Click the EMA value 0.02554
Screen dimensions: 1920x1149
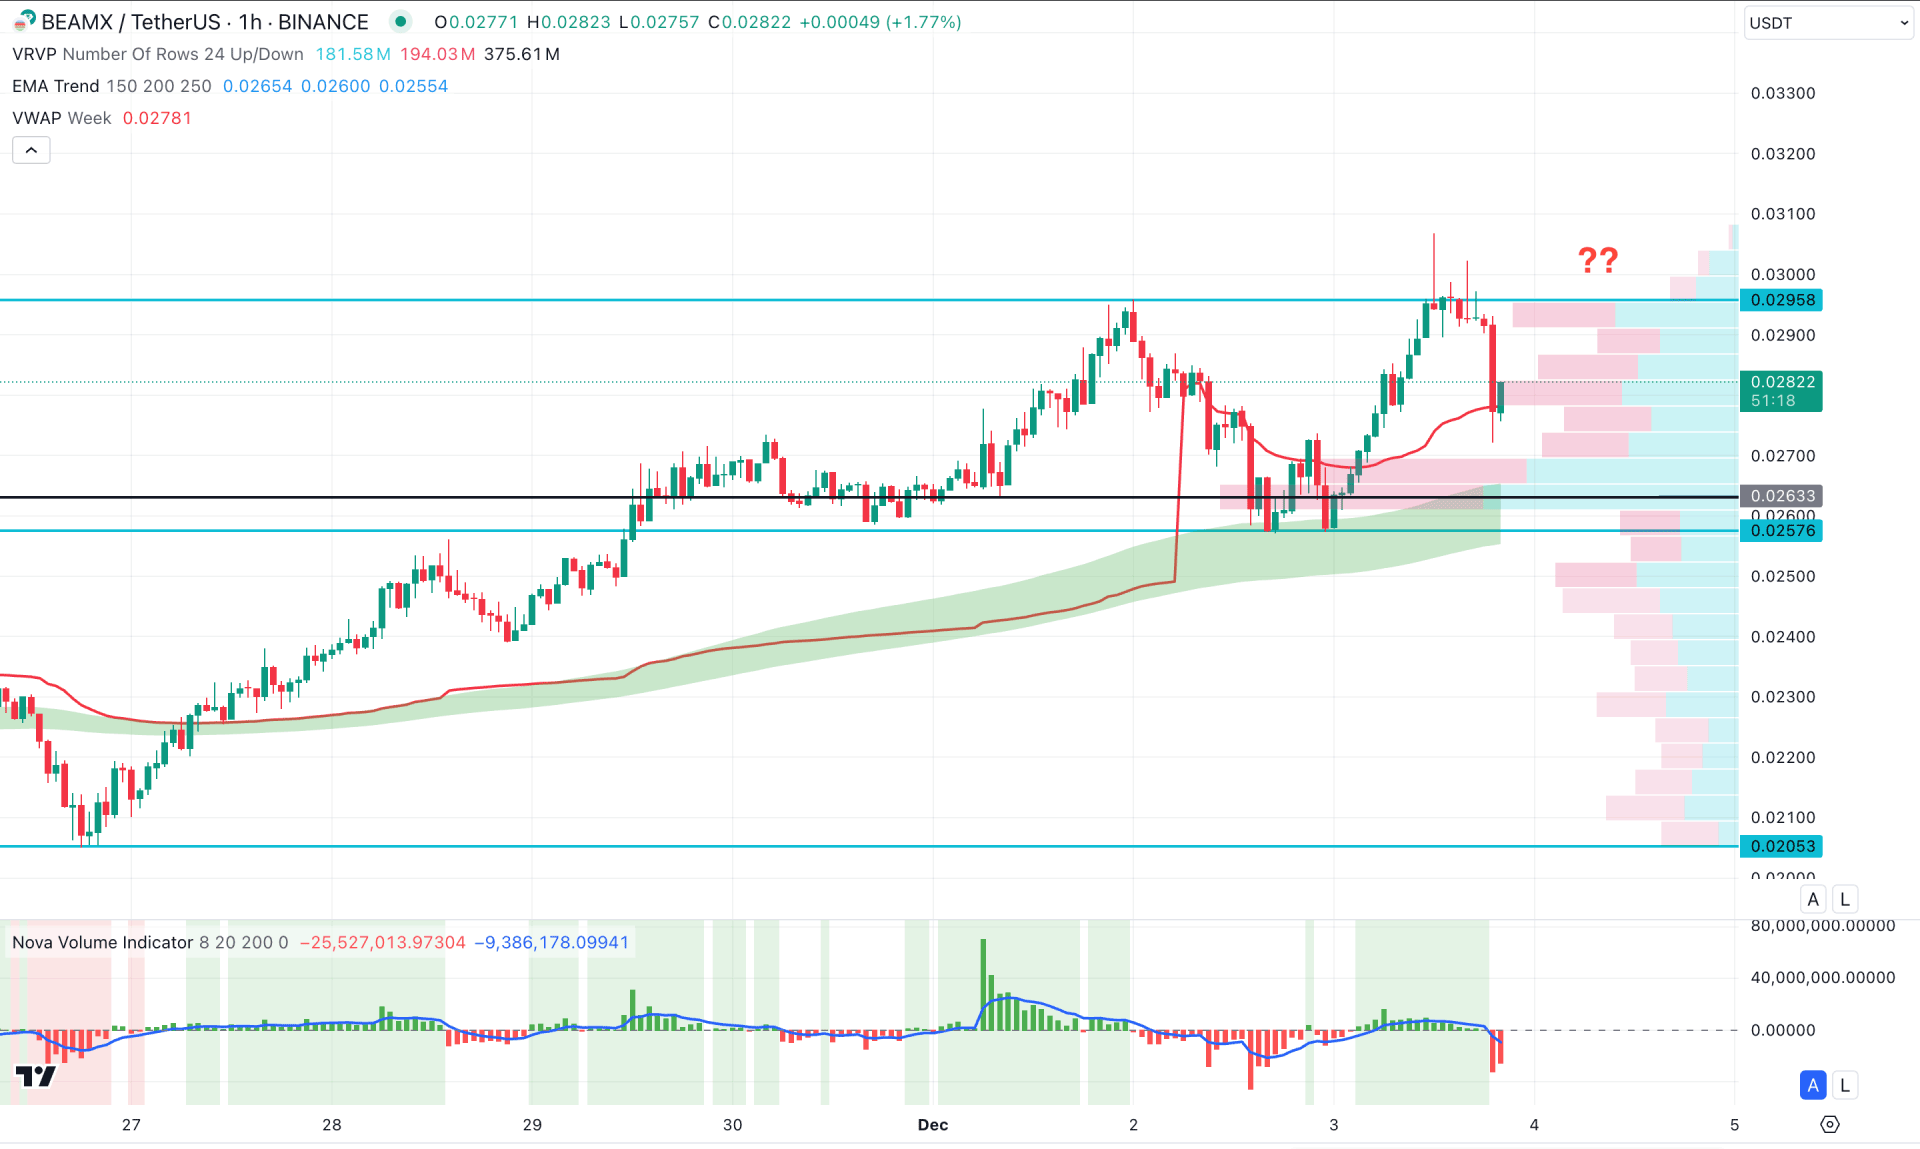point(413,86)
